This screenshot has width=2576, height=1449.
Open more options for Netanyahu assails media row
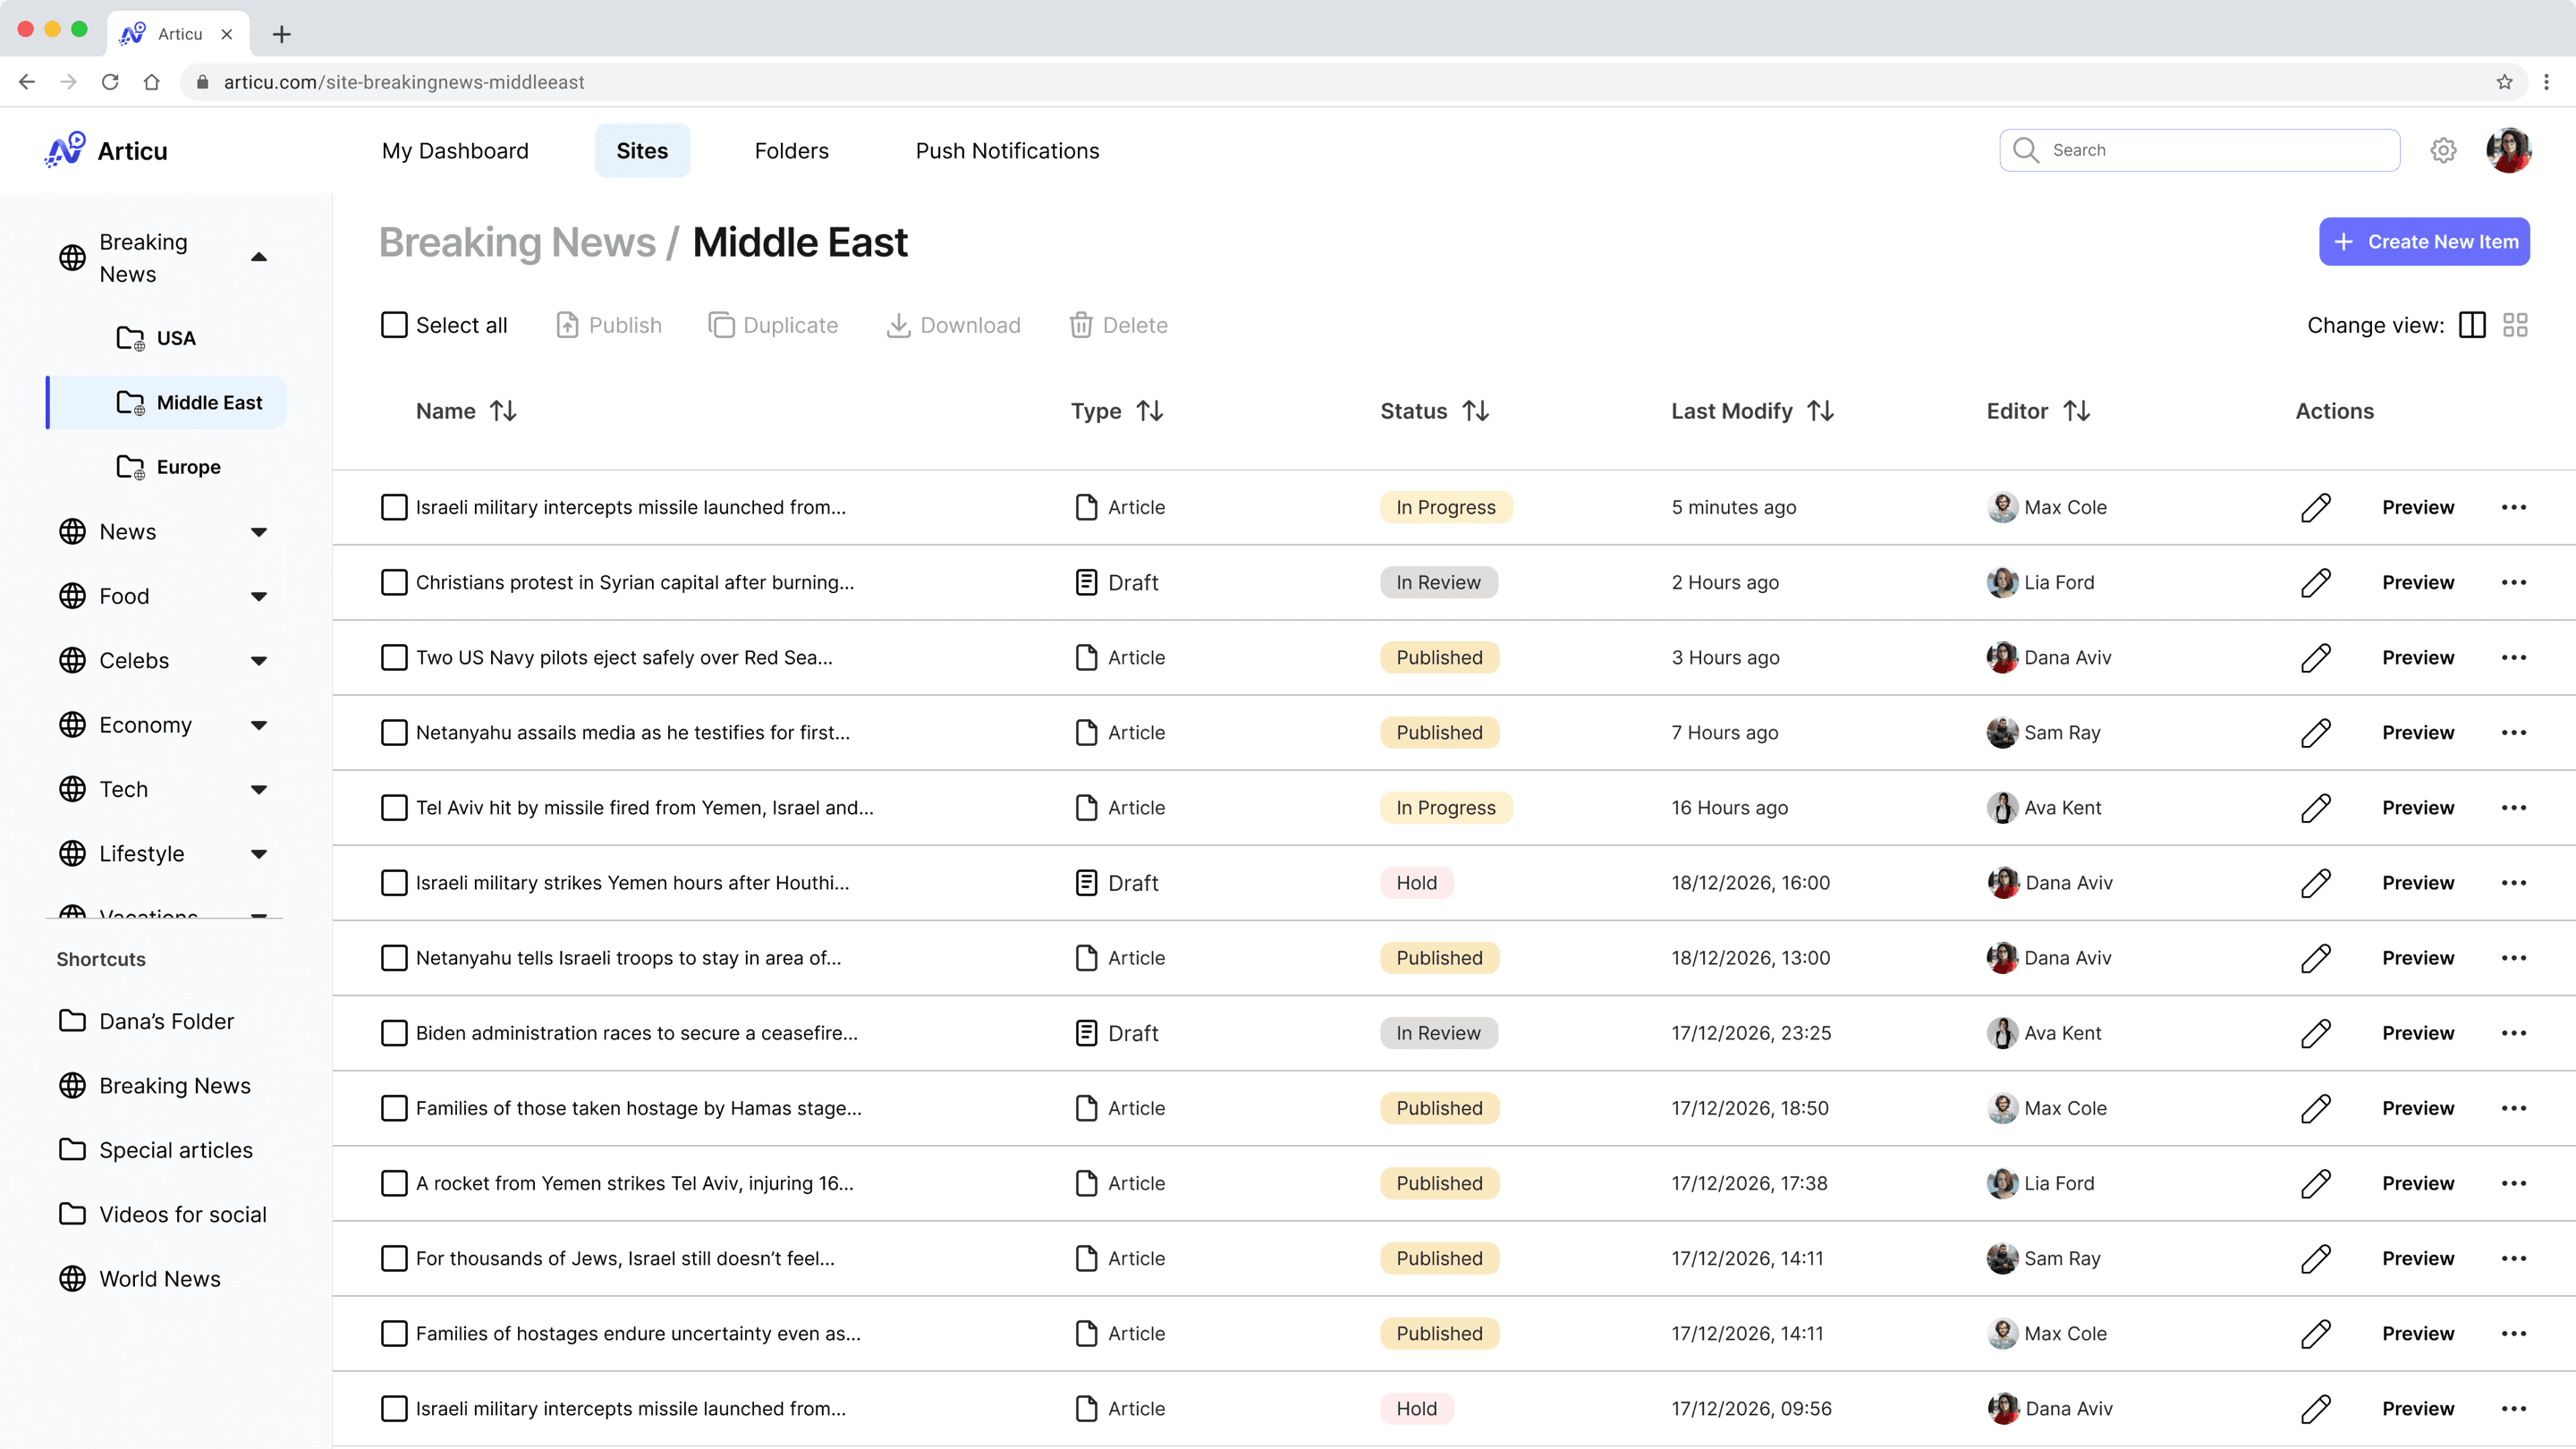[x=2513, y=732]
